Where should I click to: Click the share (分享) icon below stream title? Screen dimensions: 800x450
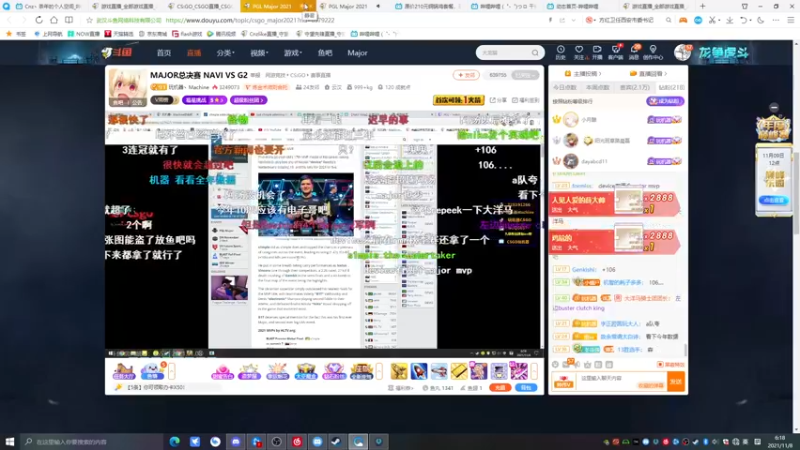498,100
